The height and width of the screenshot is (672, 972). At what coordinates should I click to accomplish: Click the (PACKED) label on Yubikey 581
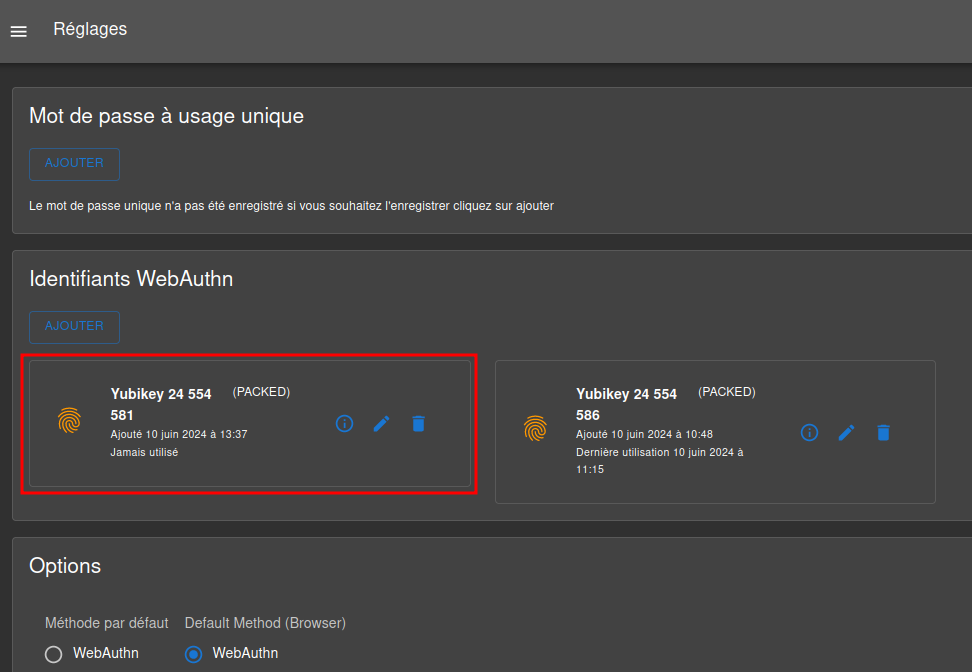point(261,392)
